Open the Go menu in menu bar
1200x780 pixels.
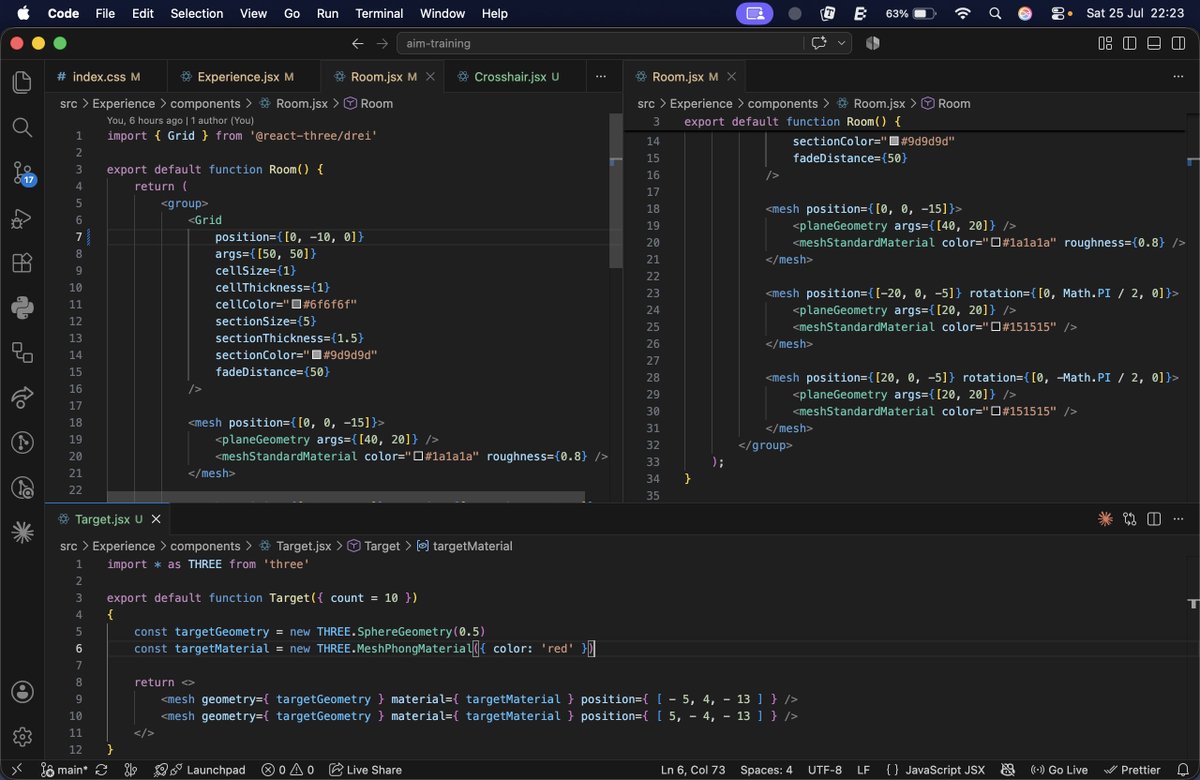[x=292, y=13]
